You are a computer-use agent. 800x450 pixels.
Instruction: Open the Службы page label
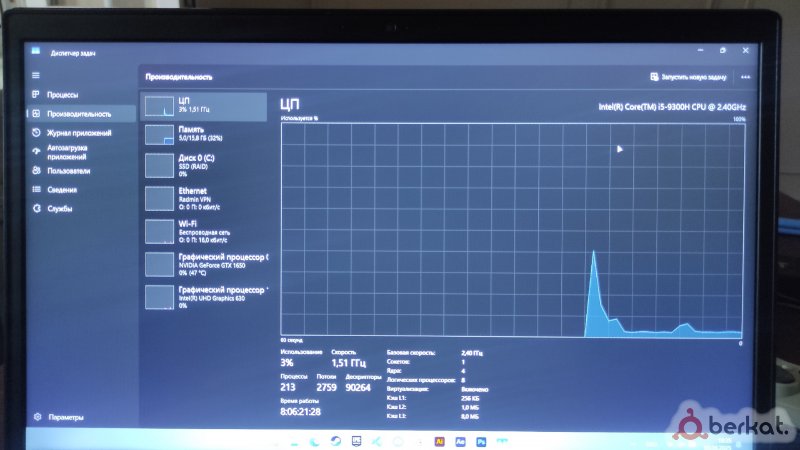tap(60, 209)
